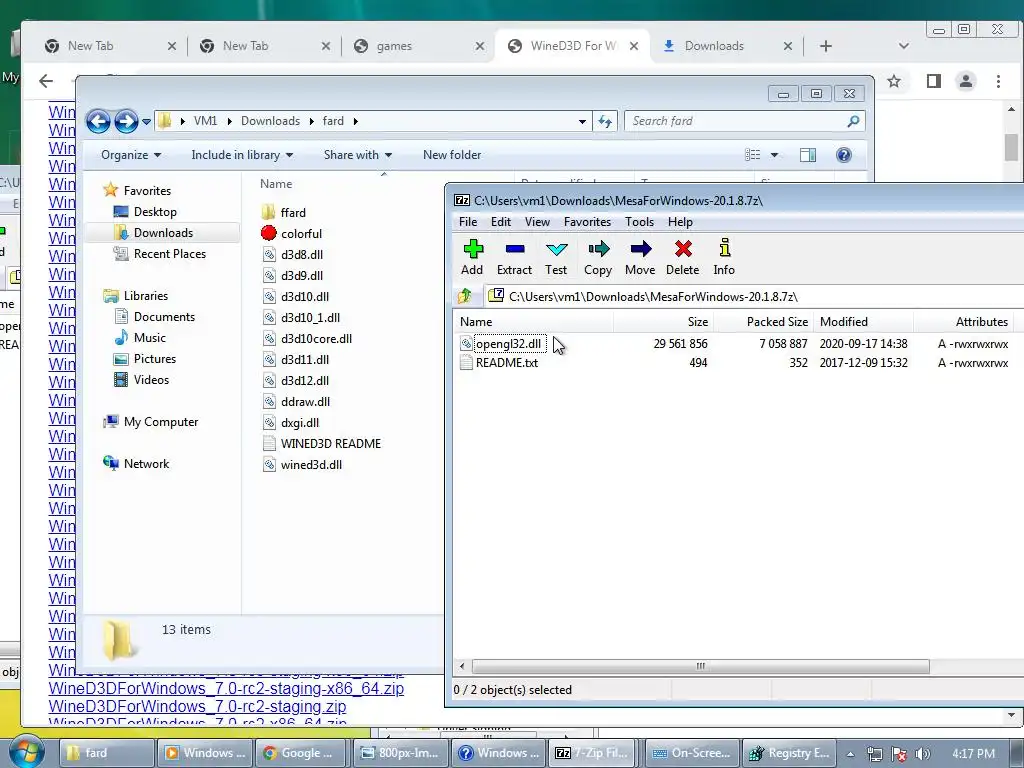Click the volume icon in system tray
Screen dimensions: 1024x768
click(x=923, y=754)
